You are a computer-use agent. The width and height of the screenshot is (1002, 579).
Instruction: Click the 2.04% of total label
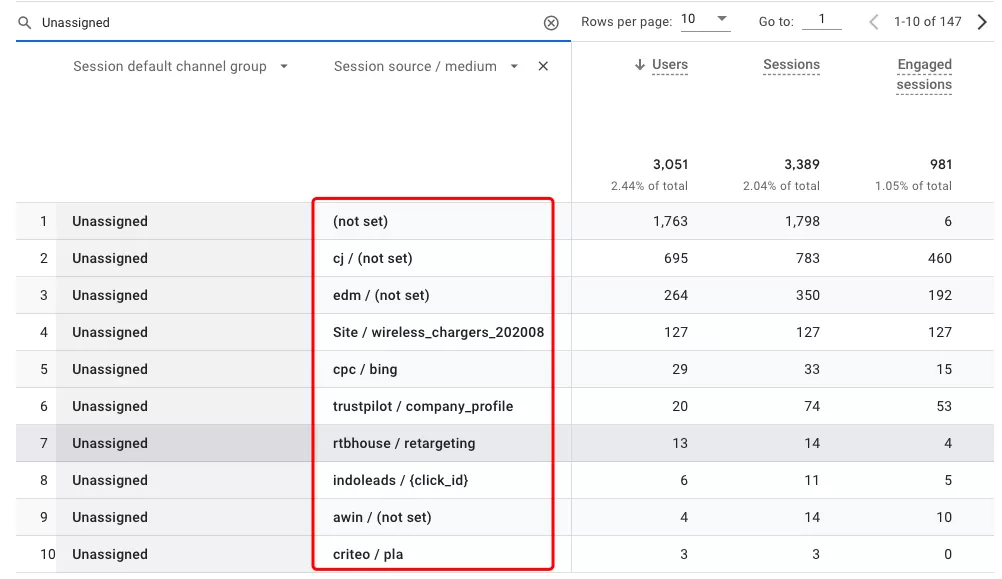pos(781,186)
